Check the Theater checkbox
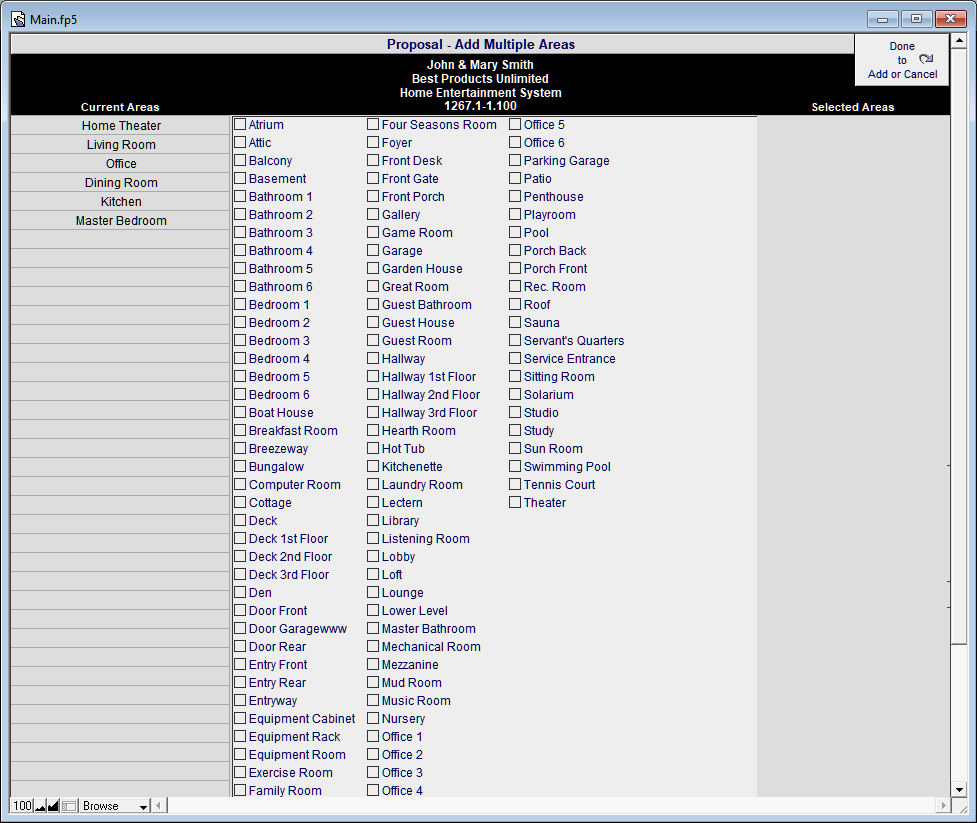The width and height of the screenshot is (977, 823). pyautogui.click(x=515, y=502)
